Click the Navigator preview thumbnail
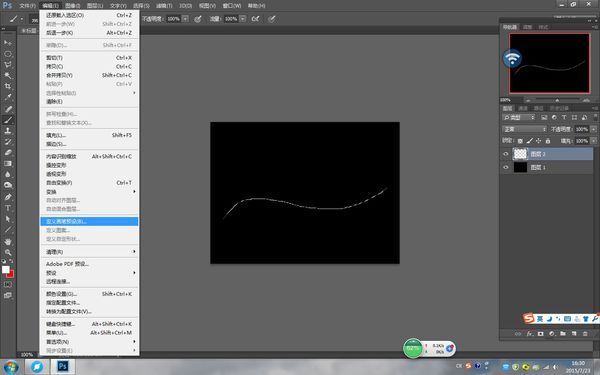This screenshot has height=375, width=600. tap(549, 63)
